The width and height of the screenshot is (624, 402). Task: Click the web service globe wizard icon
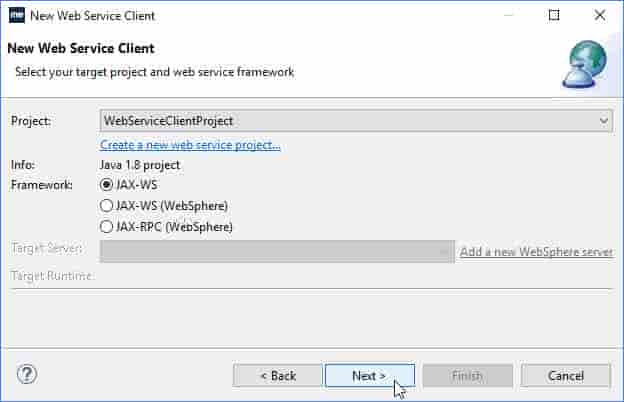[585, 64]
